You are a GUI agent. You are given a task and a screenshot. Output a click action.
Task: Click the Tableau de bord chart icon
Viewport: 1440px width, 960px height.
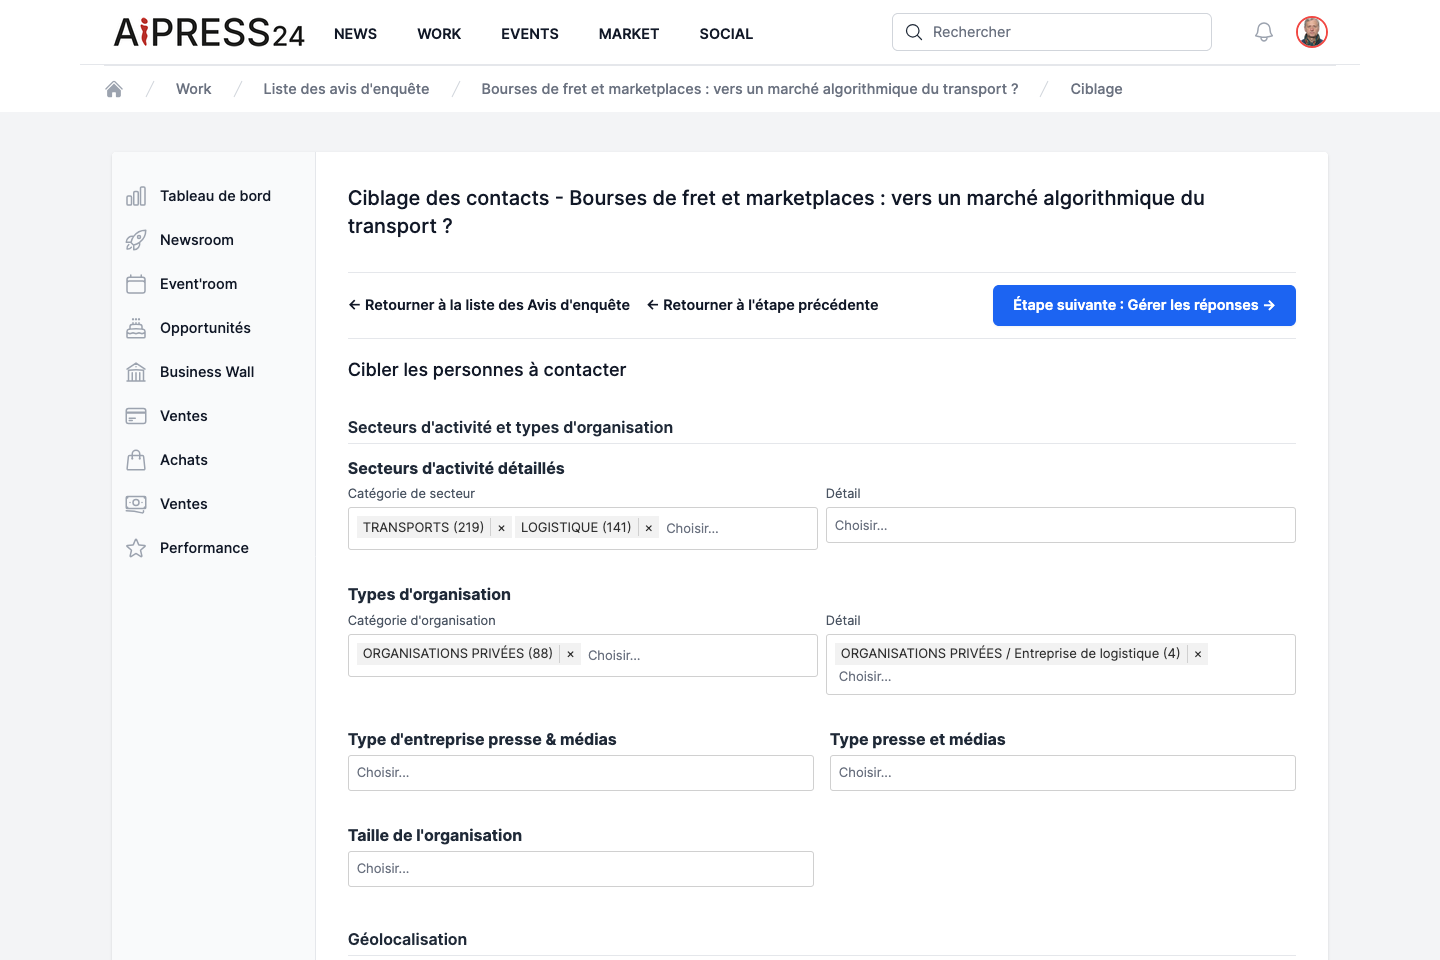(136, 196)
